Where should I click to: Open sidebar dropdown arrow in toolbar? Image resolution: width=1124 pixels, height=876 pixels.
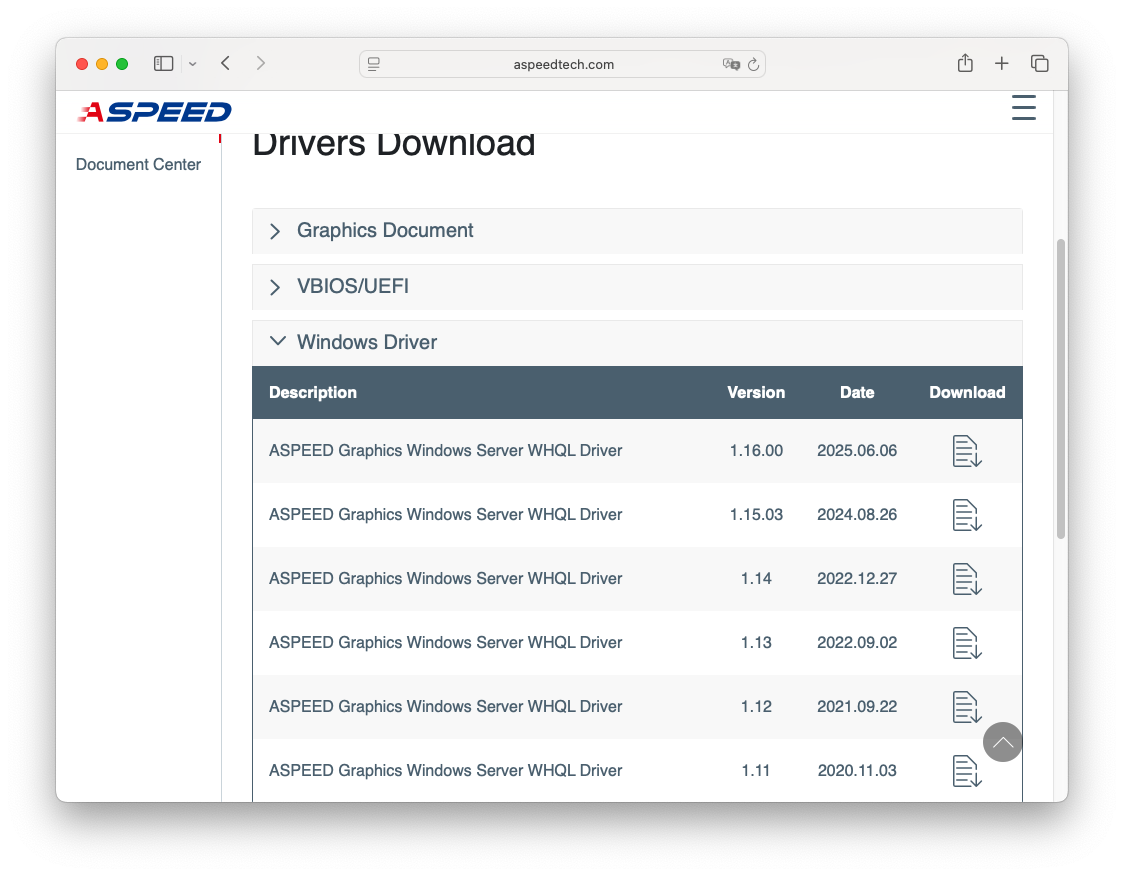click(x=192, y=64)
